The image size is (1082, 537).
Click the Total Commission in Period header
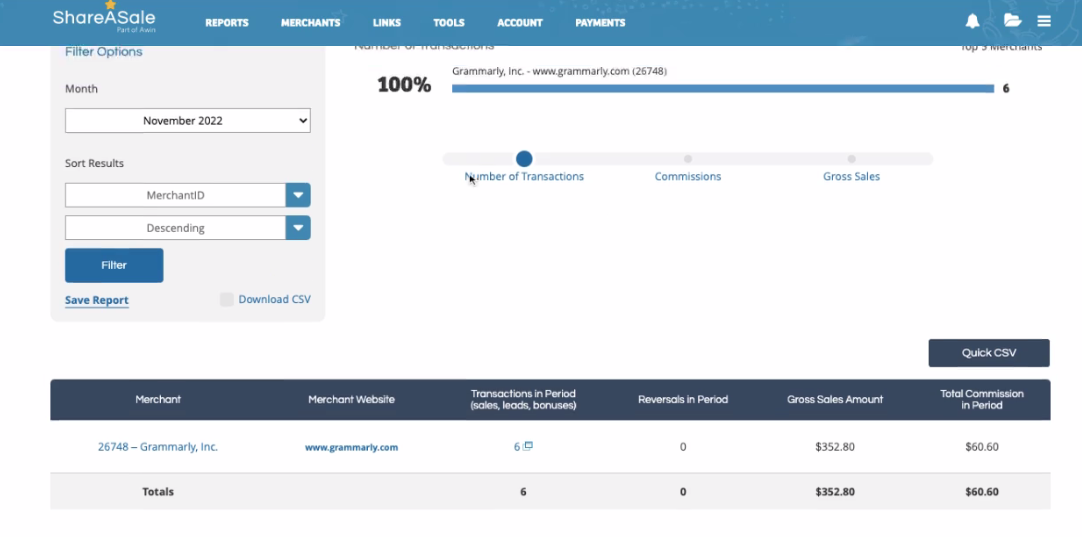click(x=982, y=400)
